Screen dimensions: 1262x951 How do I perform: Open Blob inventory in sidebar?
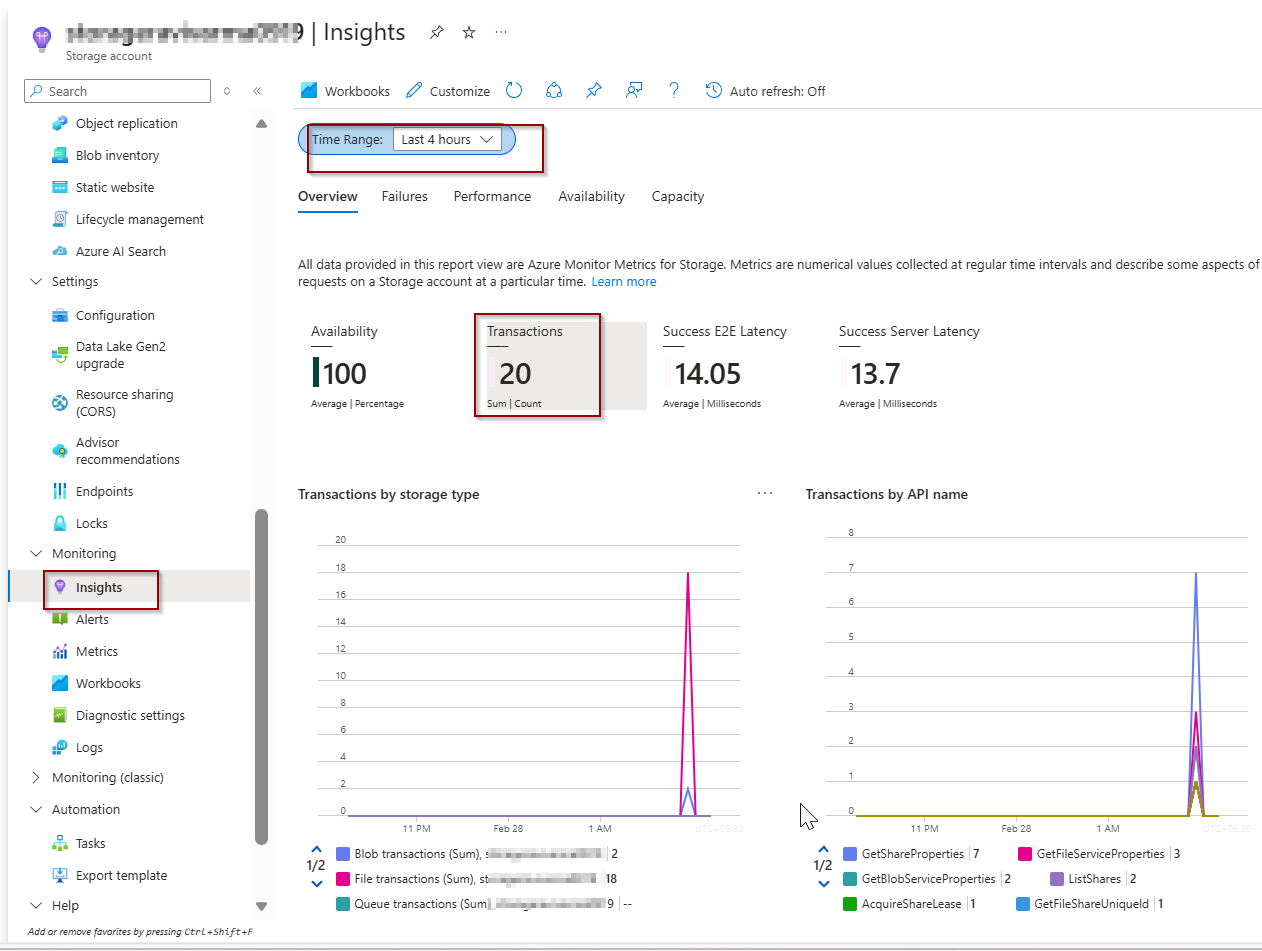coord(118,156)
